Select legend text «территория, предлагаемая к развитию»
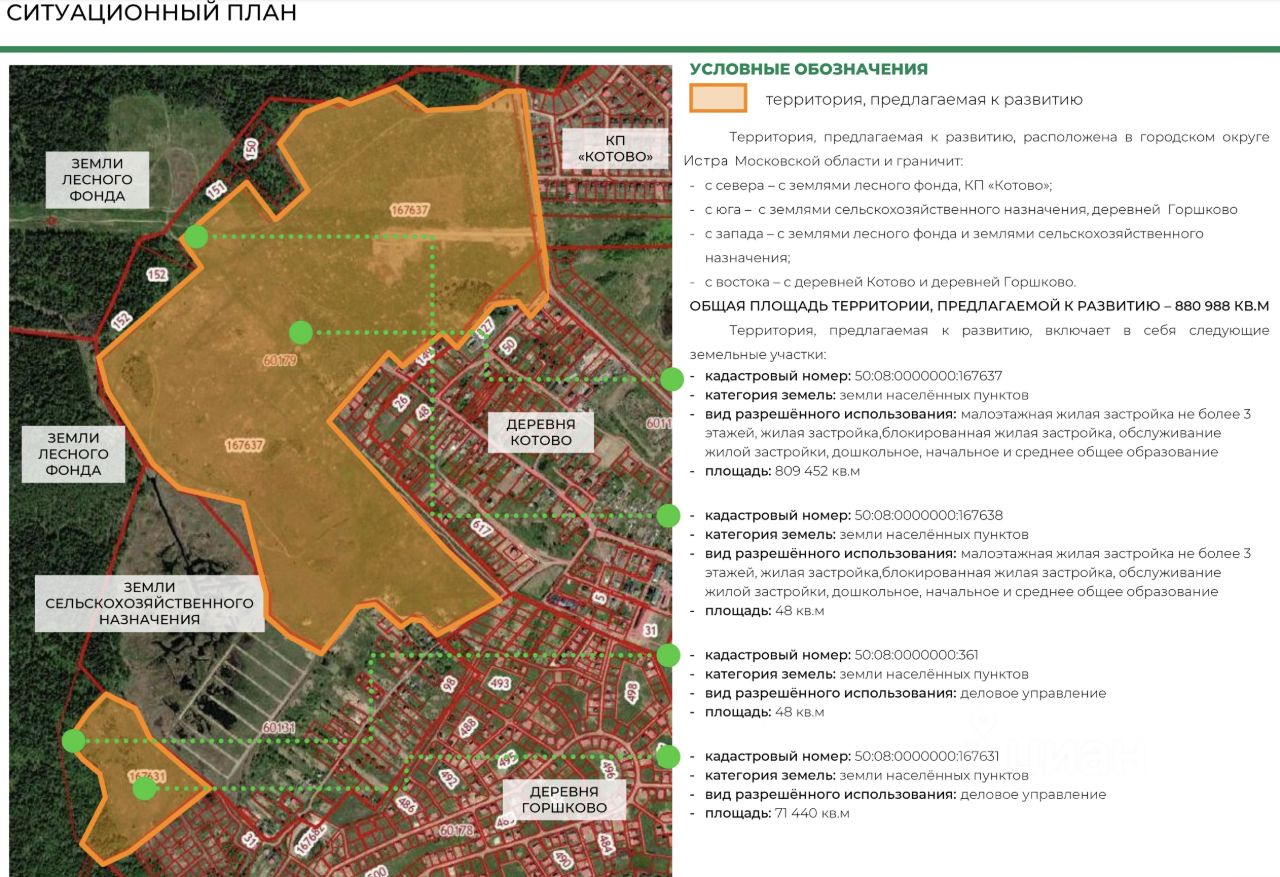The height and width of the screenshot is (877, 1280). (x=924, y=100)
